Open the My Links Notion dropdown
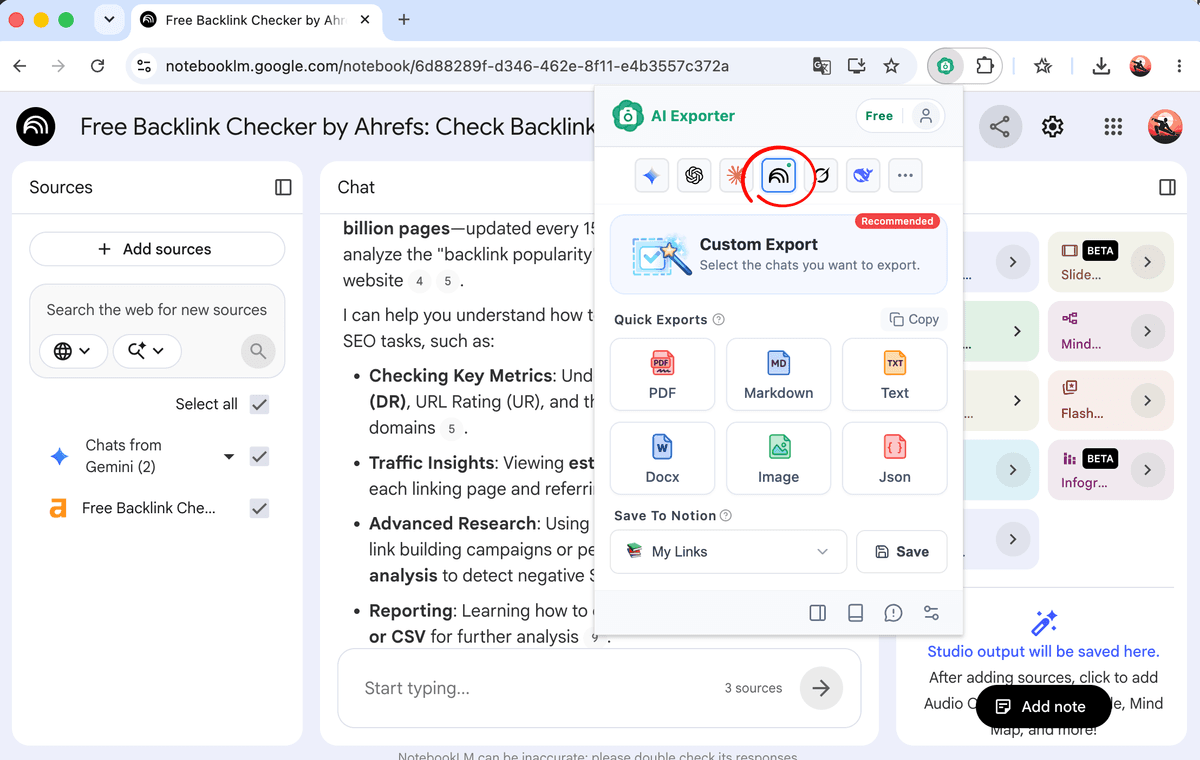The width and height of the screenshot is (1200, 760). 728,552
